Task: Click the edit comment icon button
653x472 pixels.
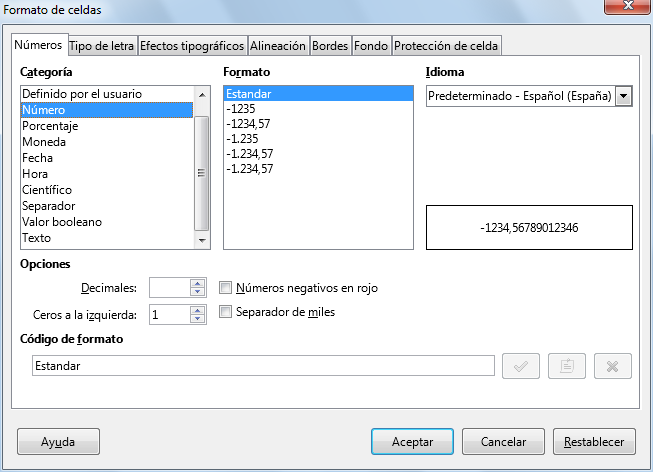Action: tap(567, 366)
